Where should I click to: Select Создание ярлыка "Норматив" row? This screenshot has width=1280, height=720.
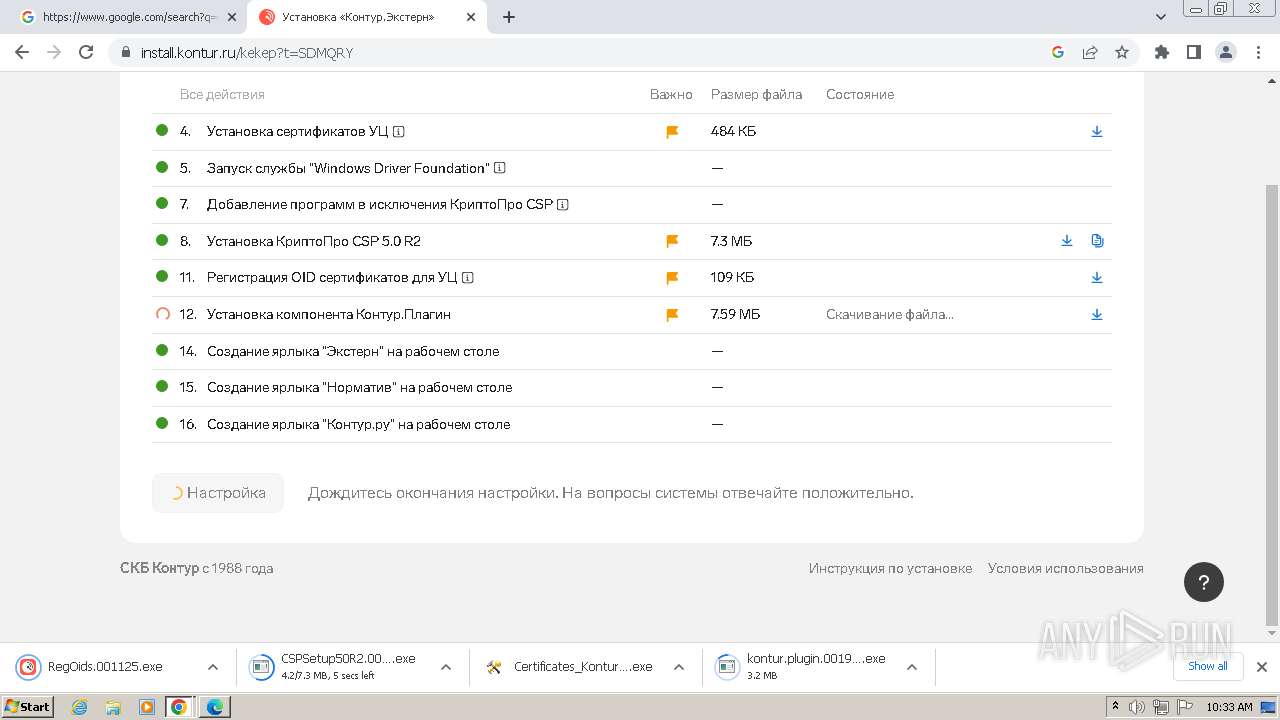point(632,387)
